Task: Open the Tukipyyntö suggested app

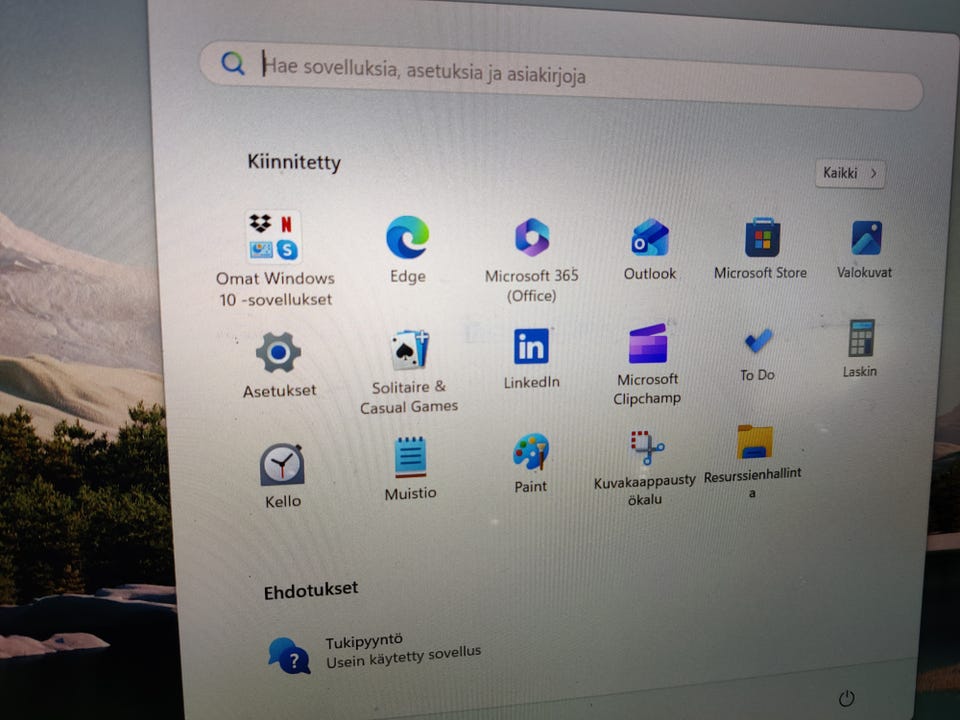Action: (x=373, y=654)
